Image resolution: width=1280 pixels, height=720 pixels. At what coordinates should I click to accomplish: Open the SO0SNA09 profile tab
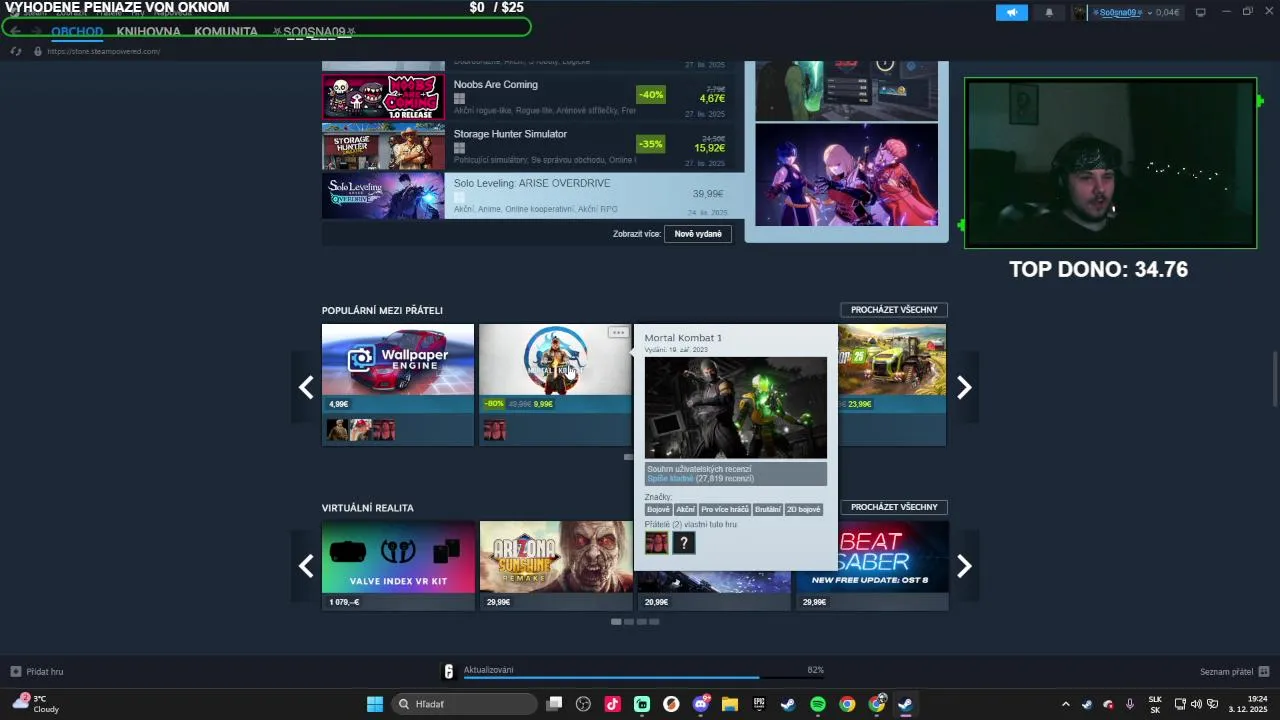(x=314, y=32)
